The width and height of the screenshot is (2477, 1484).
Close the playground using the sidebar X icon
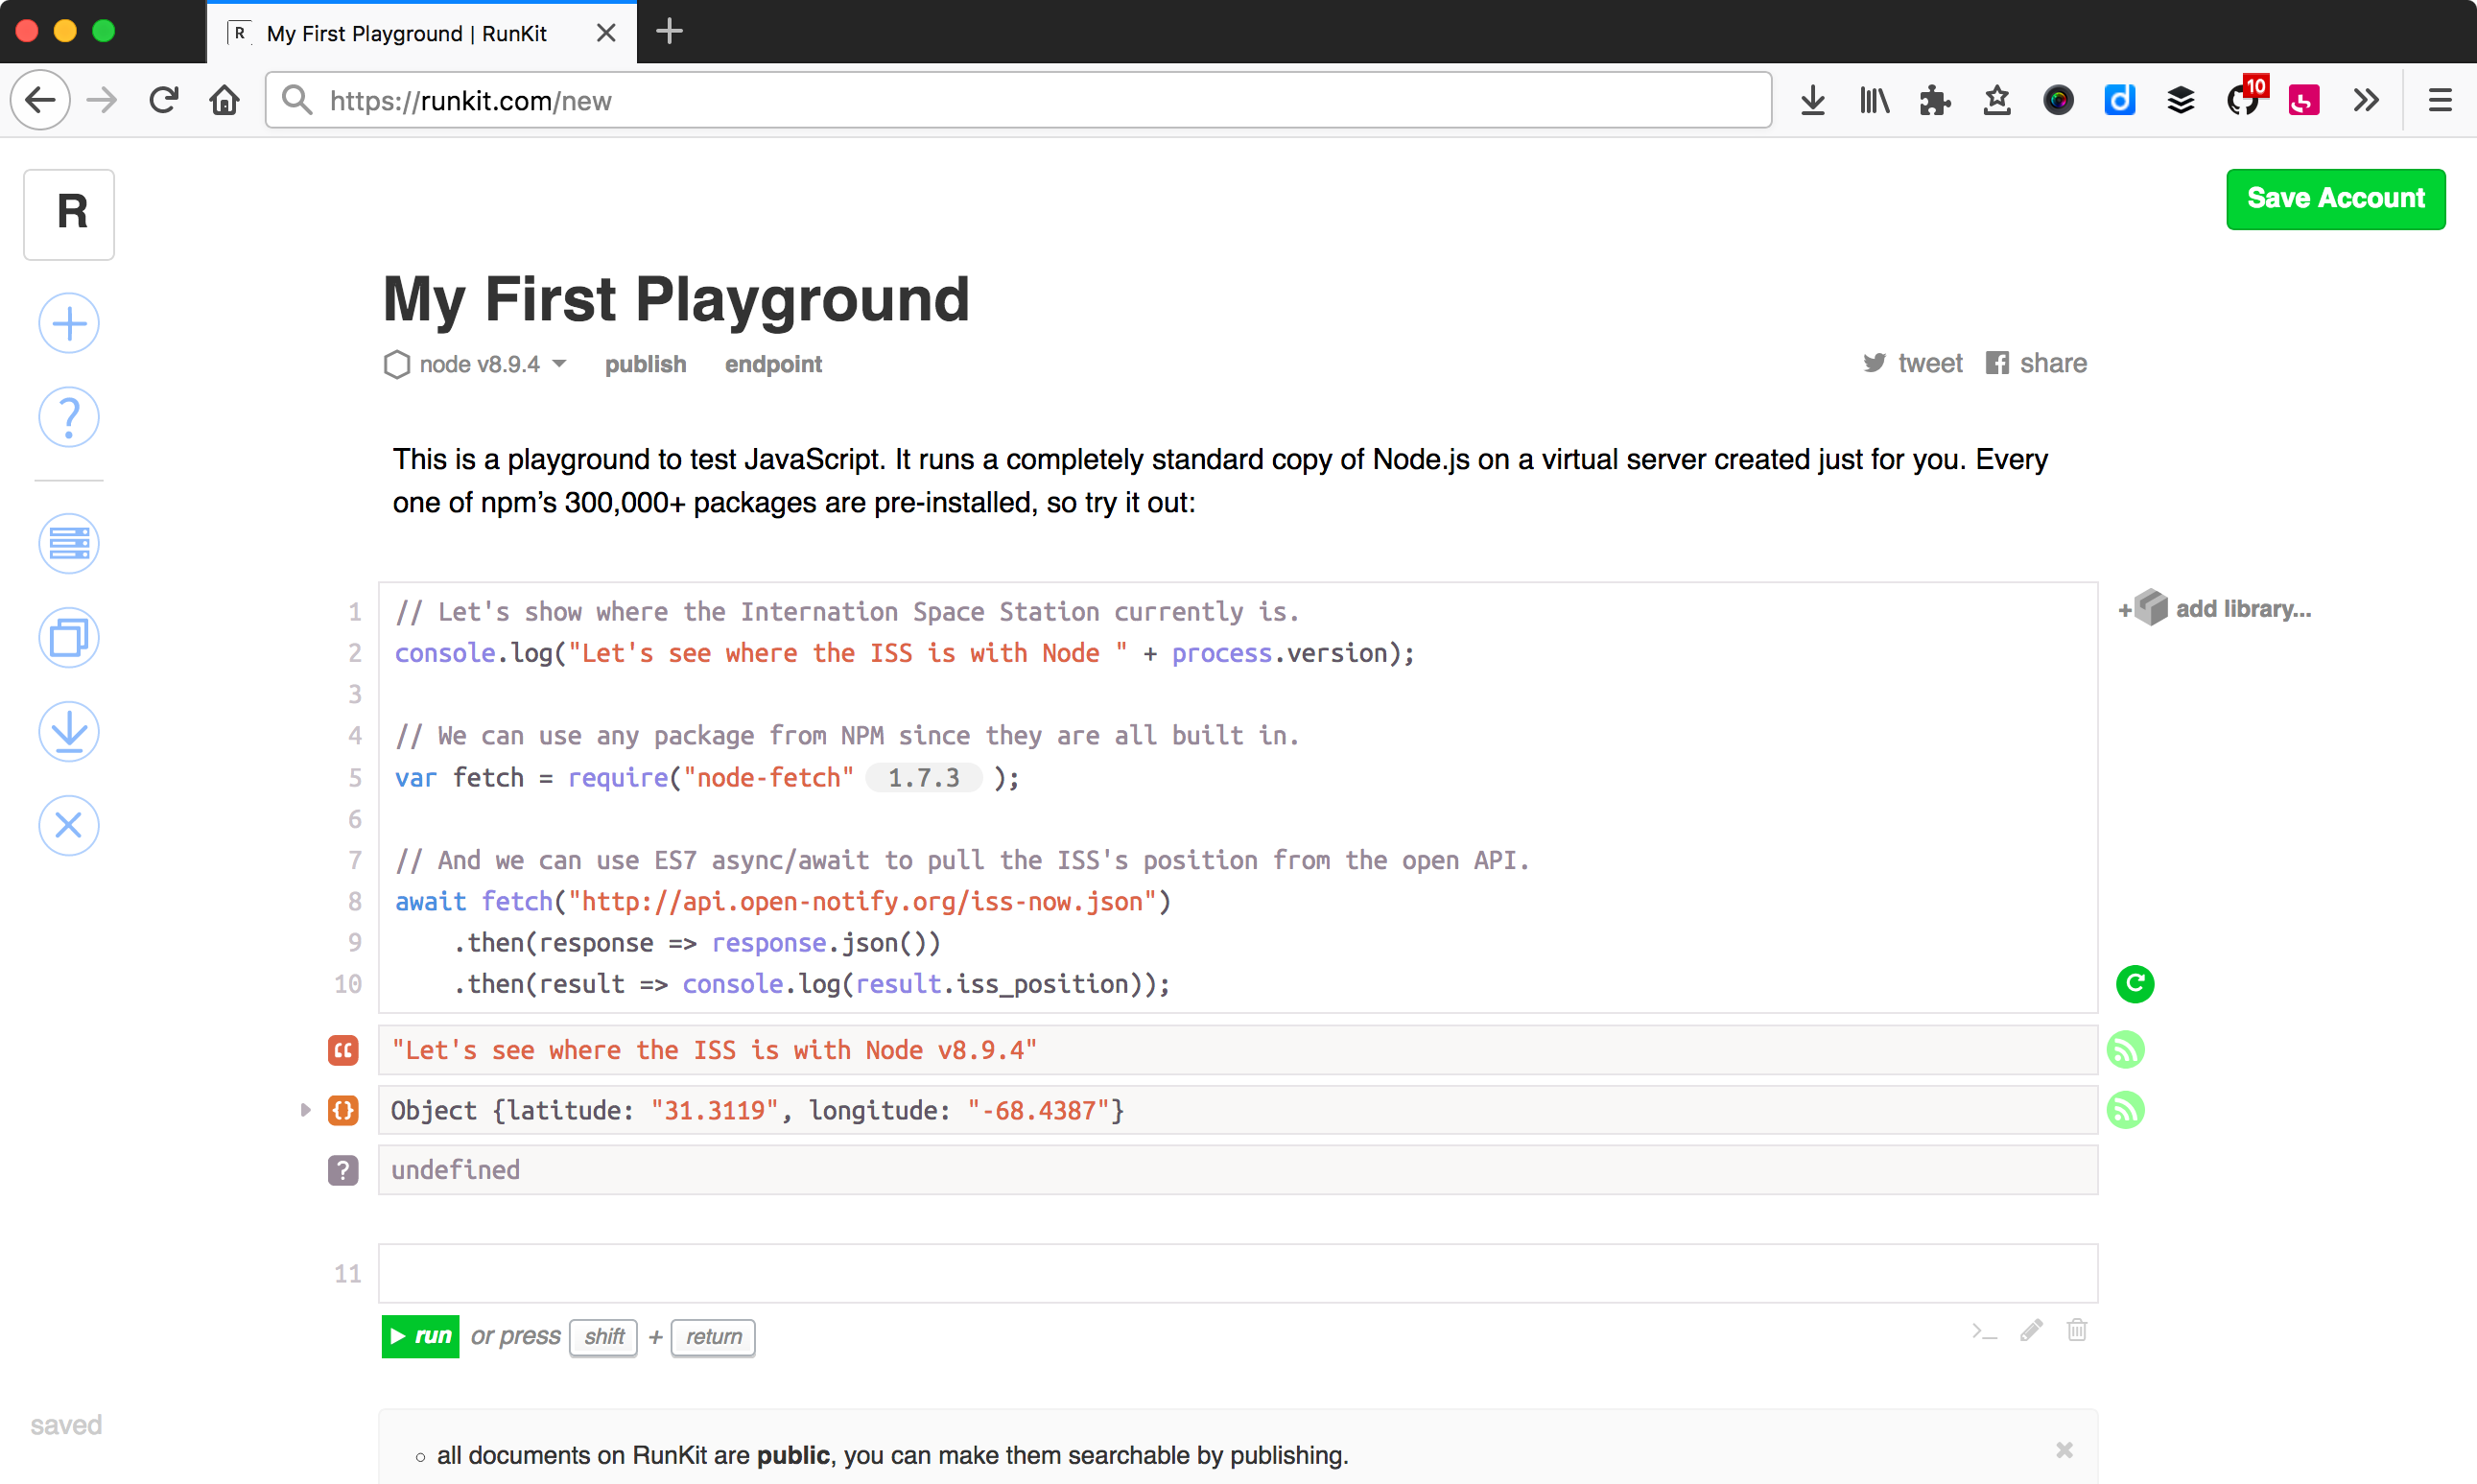[68, 825]
